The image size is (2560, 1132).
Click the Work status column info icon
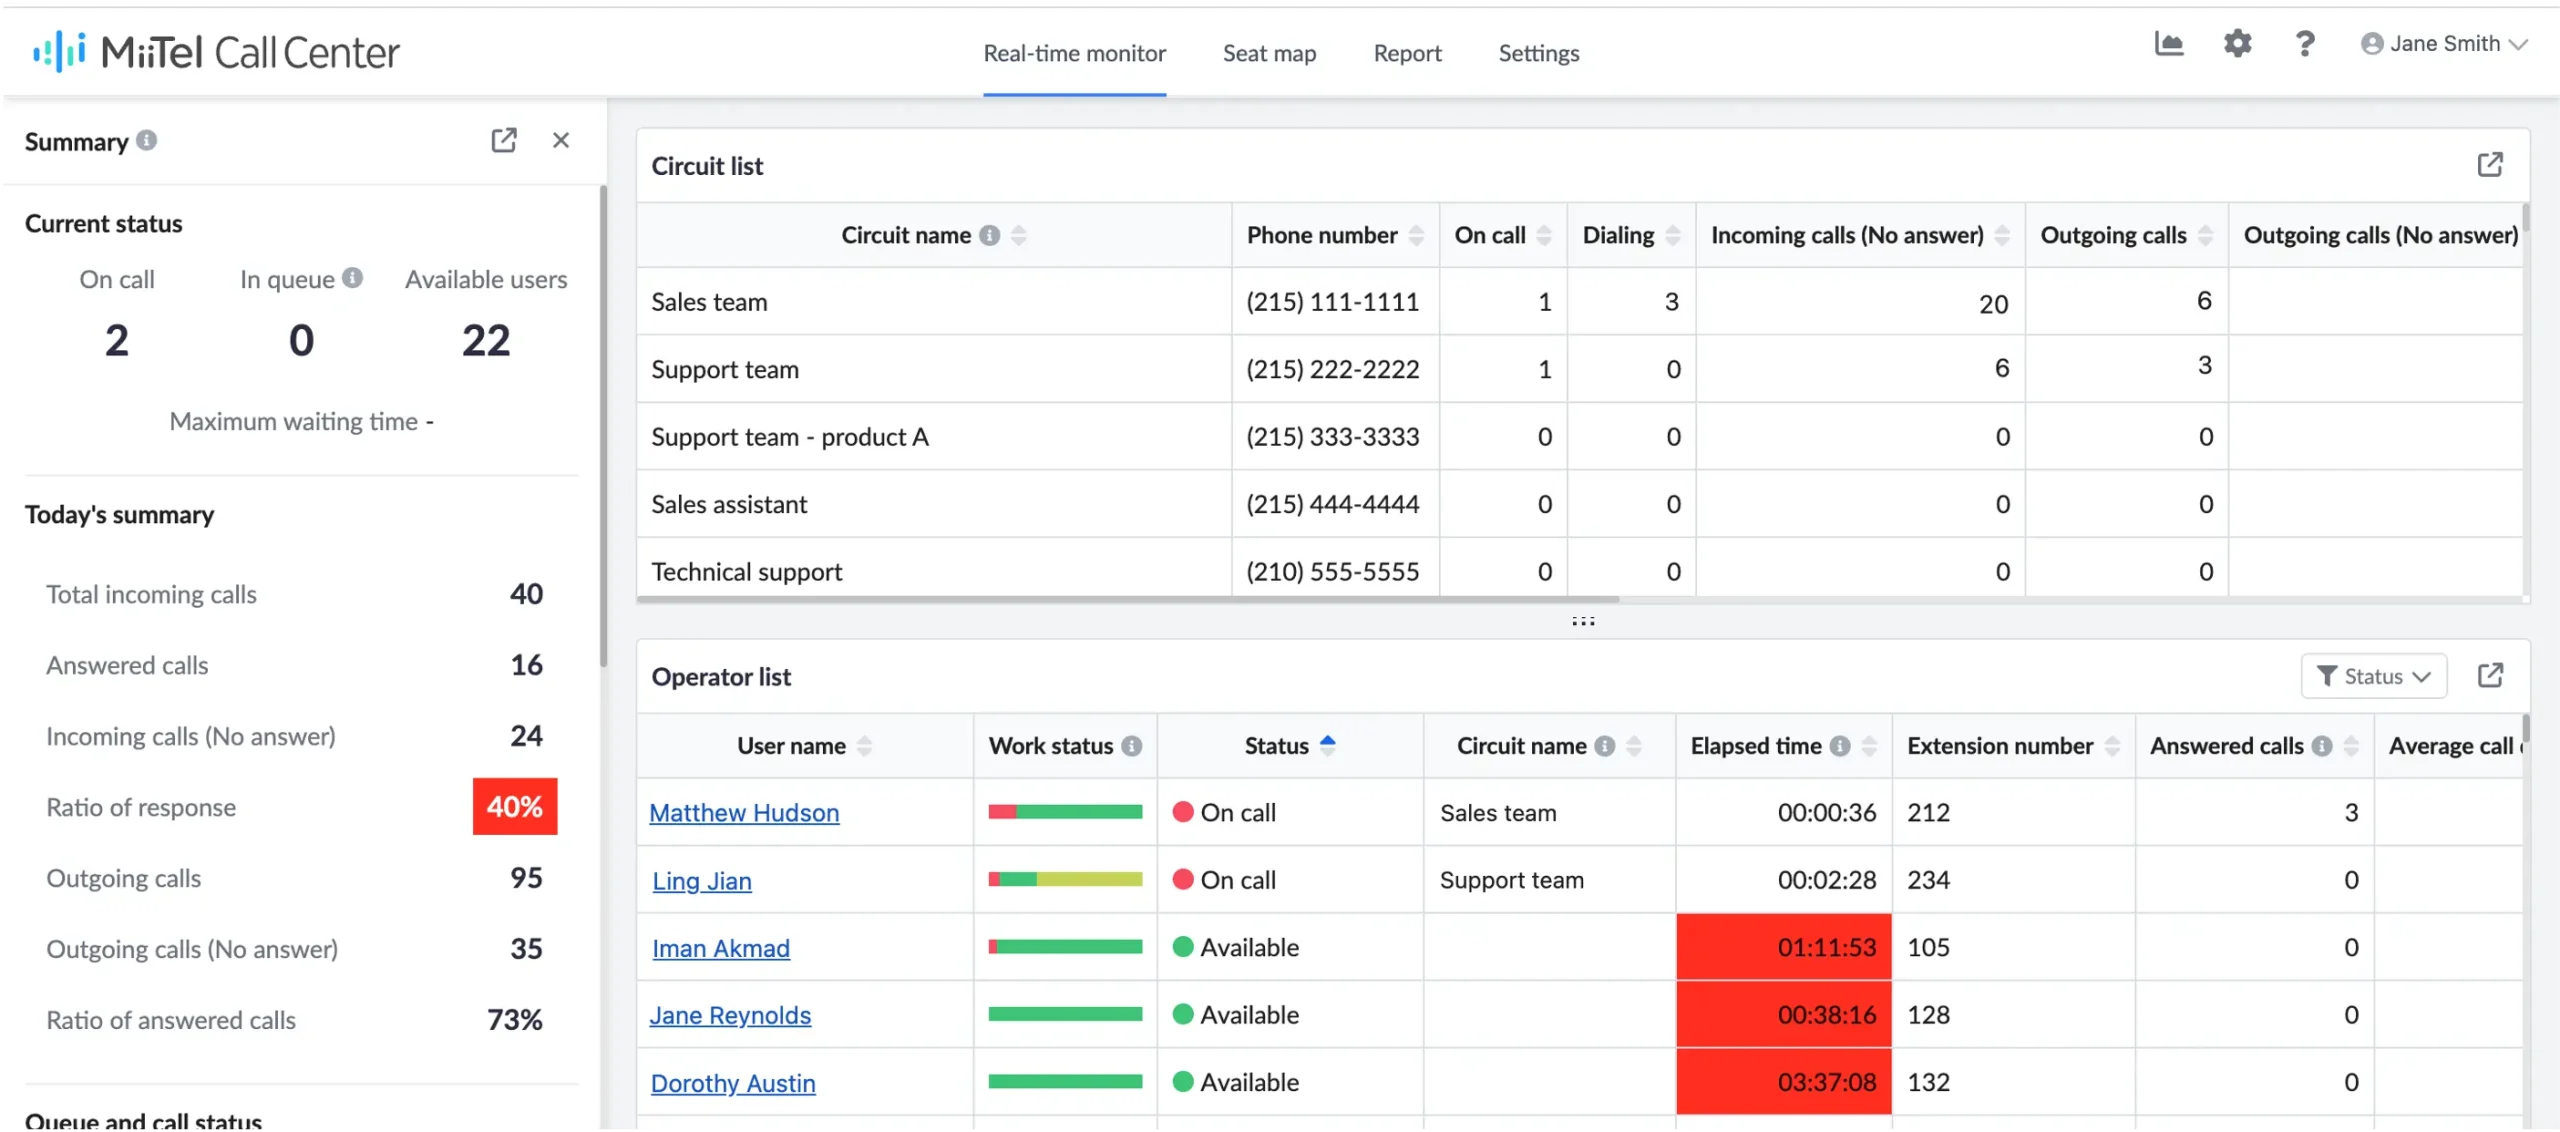[1131, 745]
